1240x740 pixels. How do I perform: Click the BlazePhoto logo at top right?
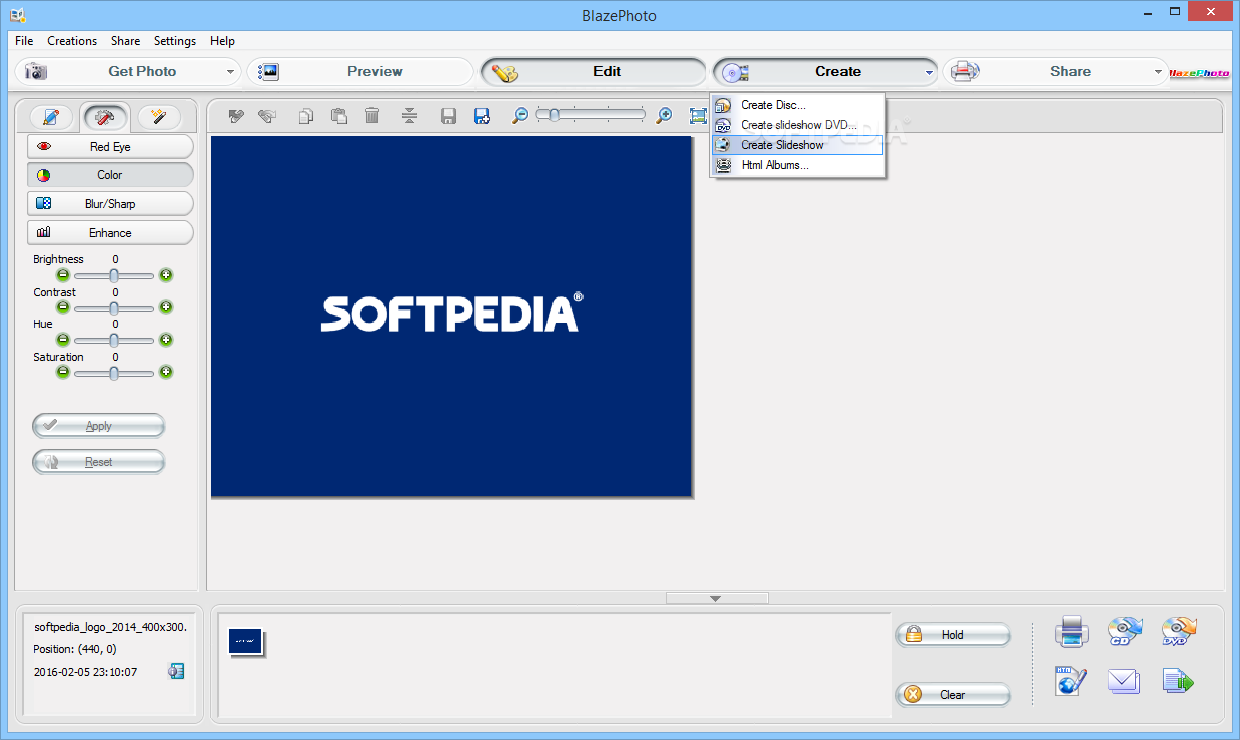(x=1200, y=72)
